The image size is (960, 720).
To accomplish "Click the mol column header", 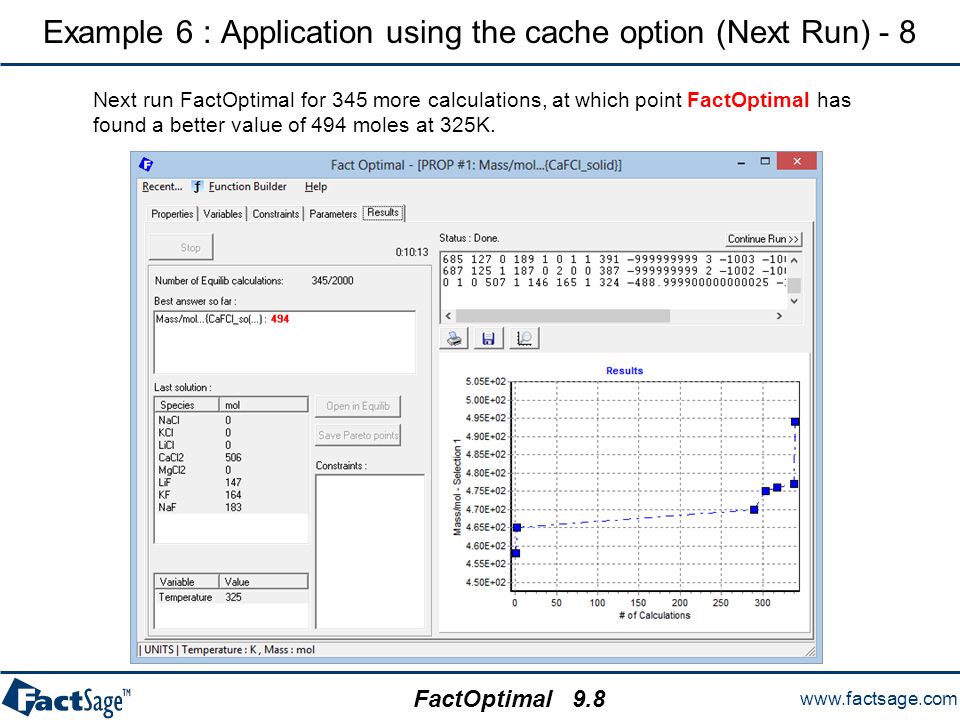I will coord(263,405).
